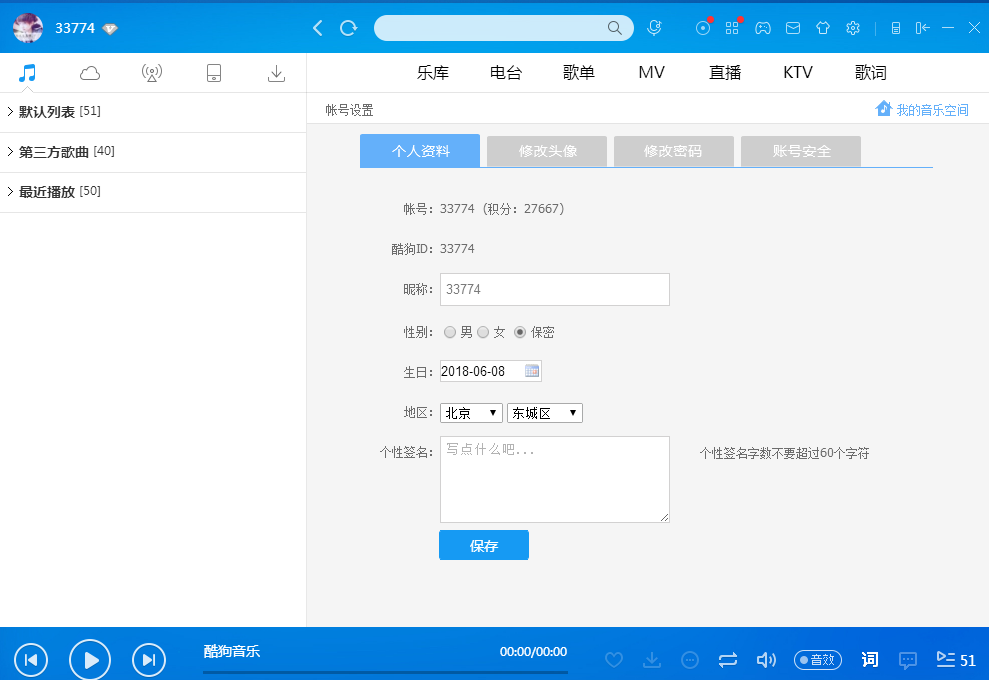The width and height of the screenshot is (989, 680).
Task: Switch to the 个人资料 tab
Action: 420,151
